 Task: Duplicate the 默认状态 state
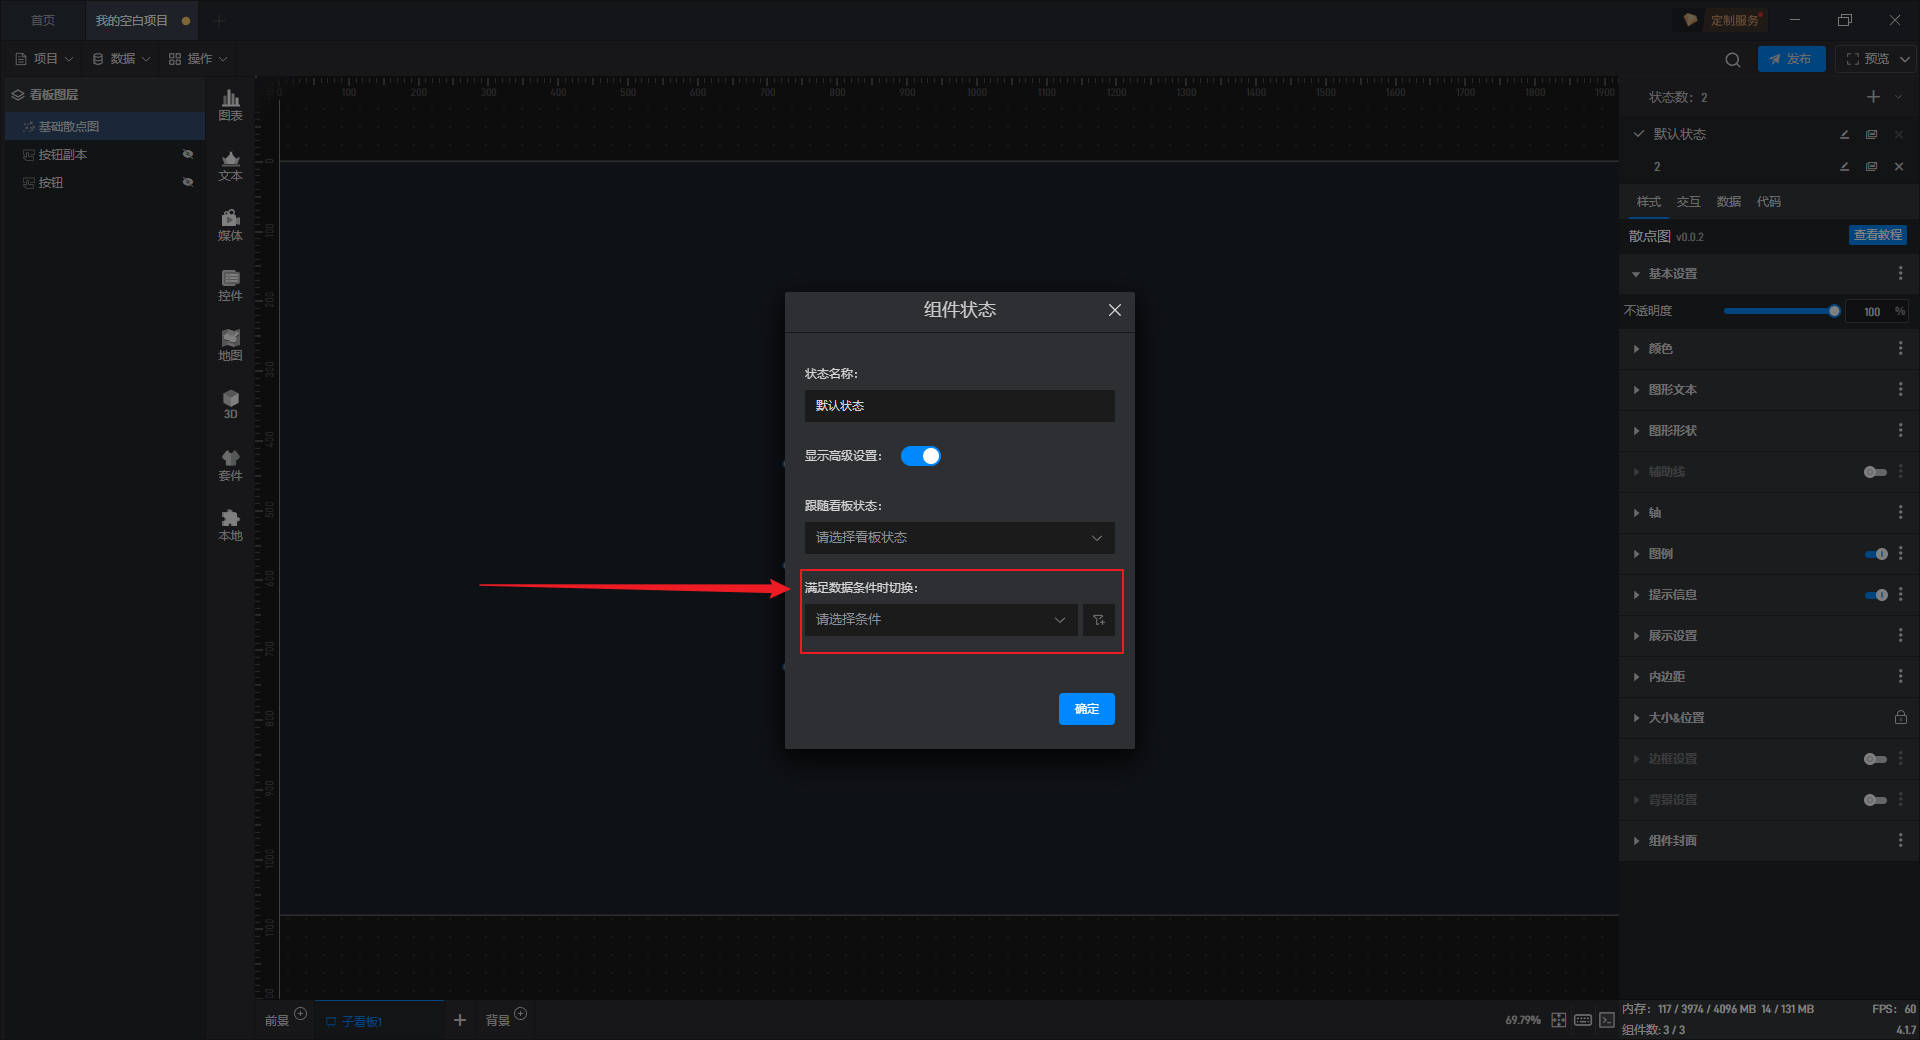tap(1871, 134)
